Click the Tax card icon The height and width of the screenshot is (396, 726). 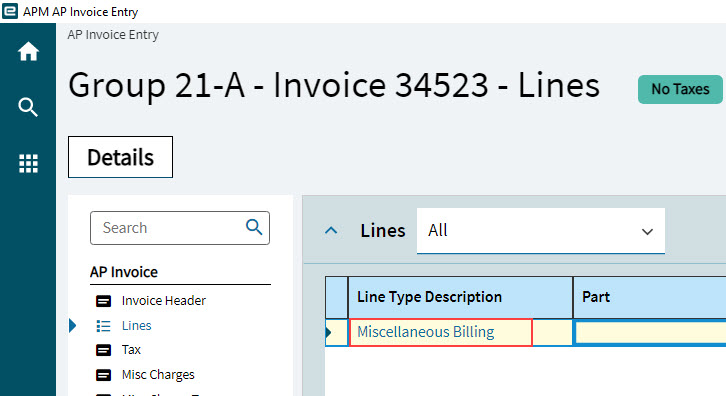pos(103,350)
